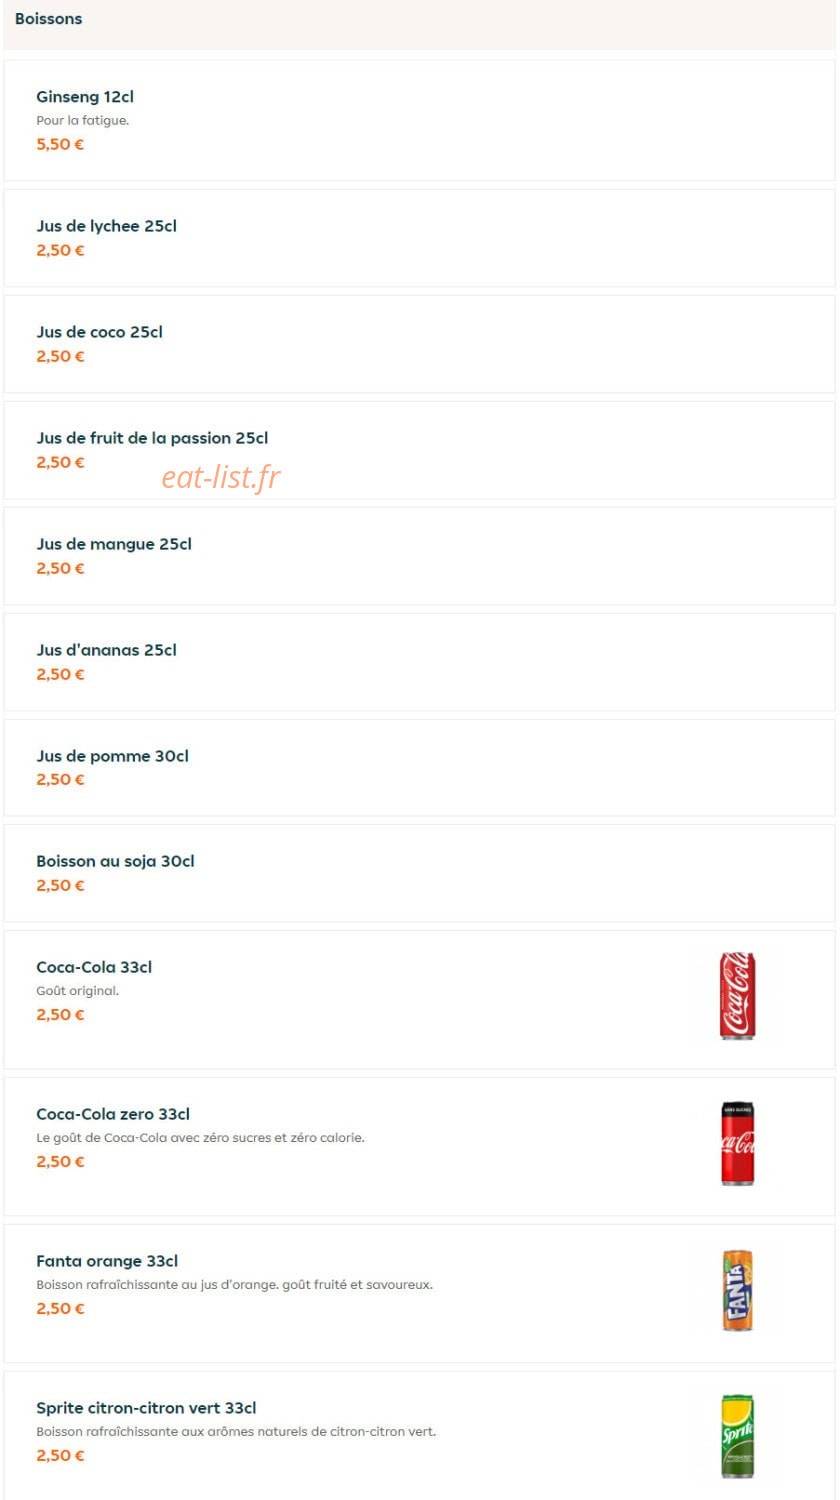Click the Fanta orange can image
Screen dimensions: 840x1500
738,1290
